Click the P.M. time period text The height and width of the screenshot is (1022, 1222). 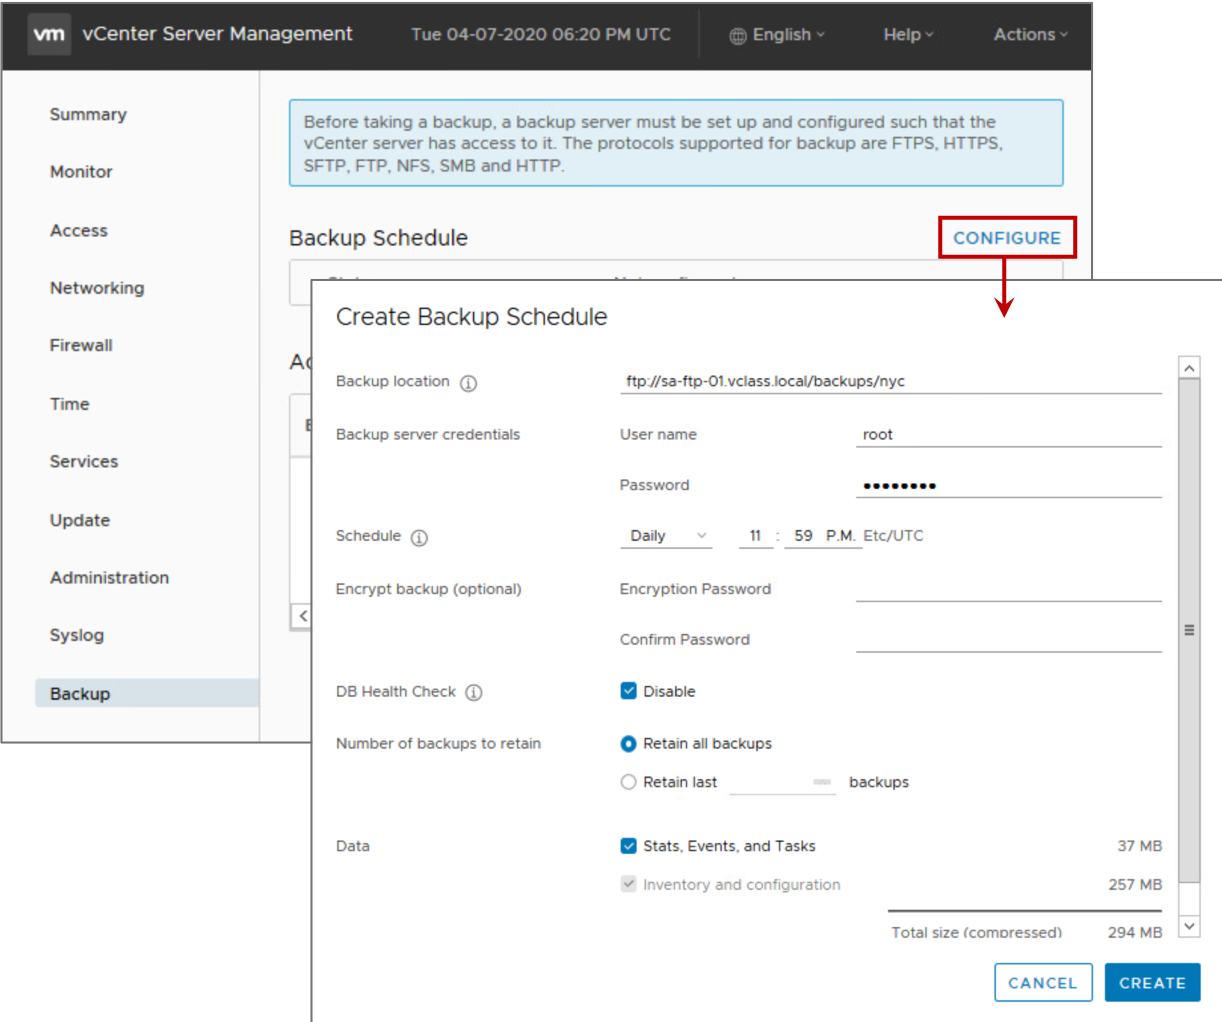coord(841,536)
